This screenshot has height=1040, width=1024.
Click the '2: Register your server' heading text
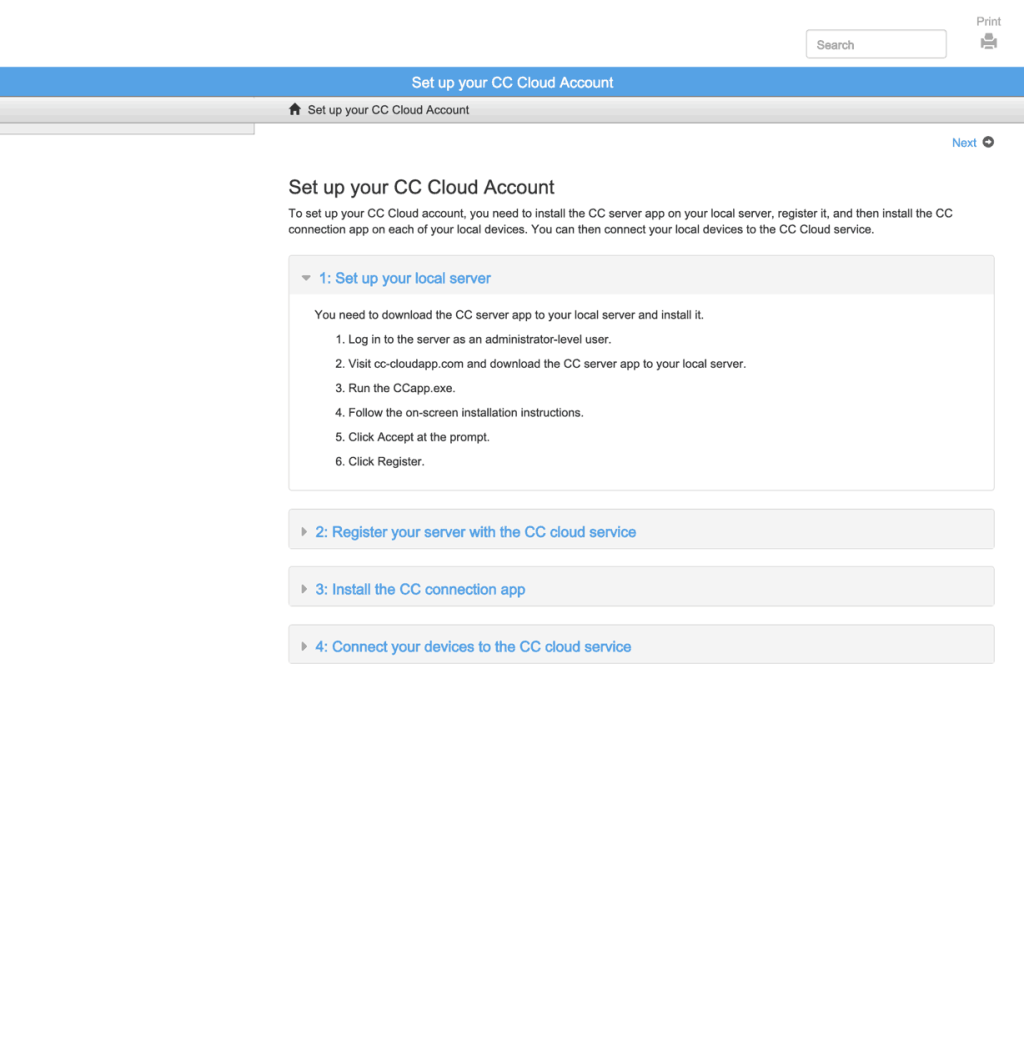[475, 532]
